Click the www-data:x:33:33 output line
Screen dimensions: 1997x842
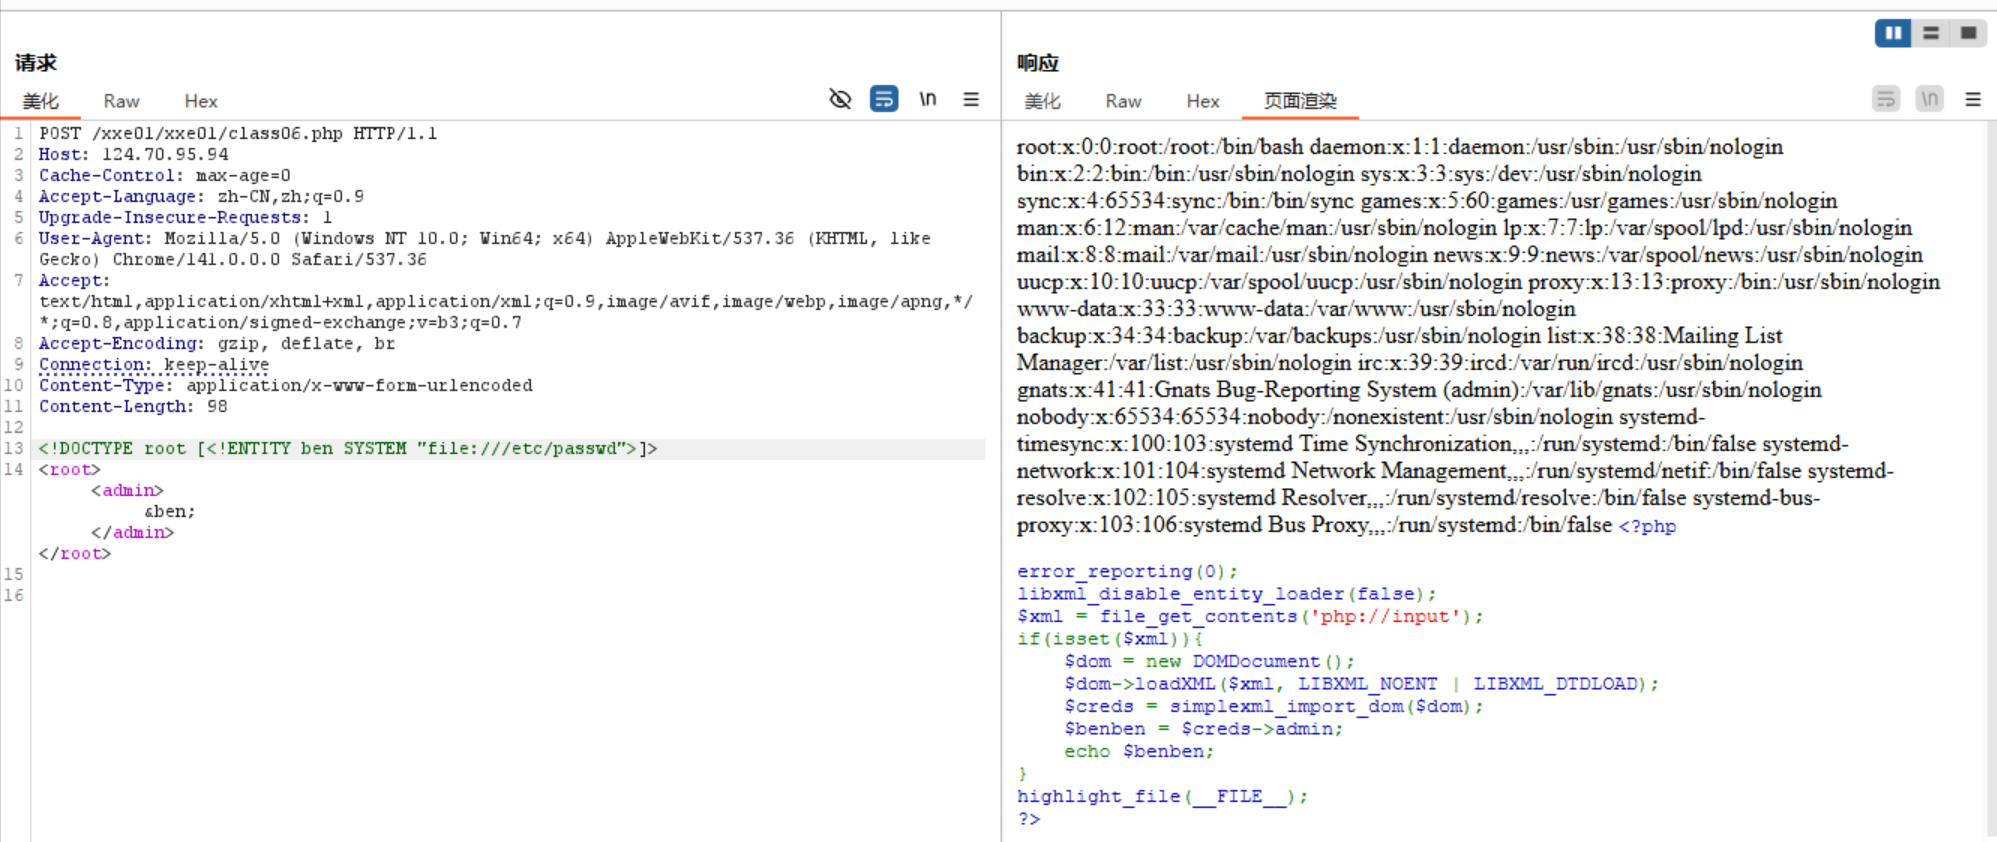click(1296, 309)
